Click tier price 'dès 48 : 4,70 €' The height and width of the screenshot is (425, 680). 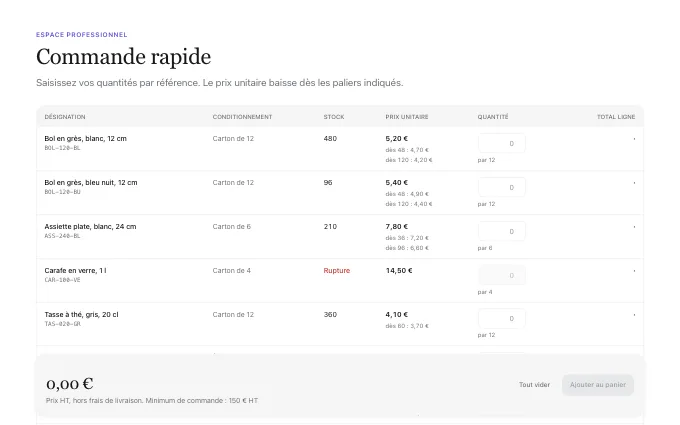[407, 150]
